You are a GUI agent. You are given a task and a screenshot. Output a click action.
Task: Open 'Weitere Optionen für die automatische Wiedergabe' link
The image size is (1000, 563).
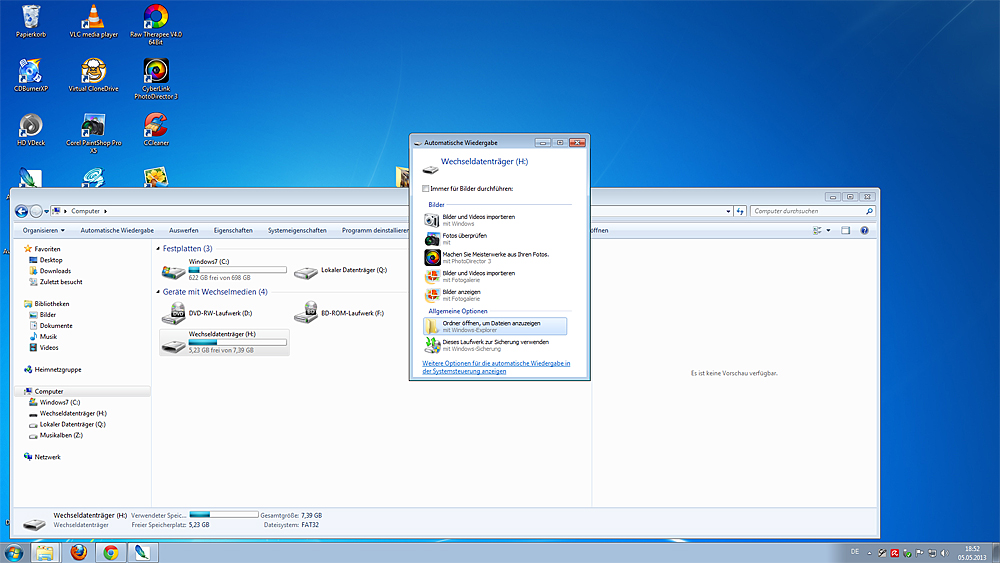click(496, 367)
